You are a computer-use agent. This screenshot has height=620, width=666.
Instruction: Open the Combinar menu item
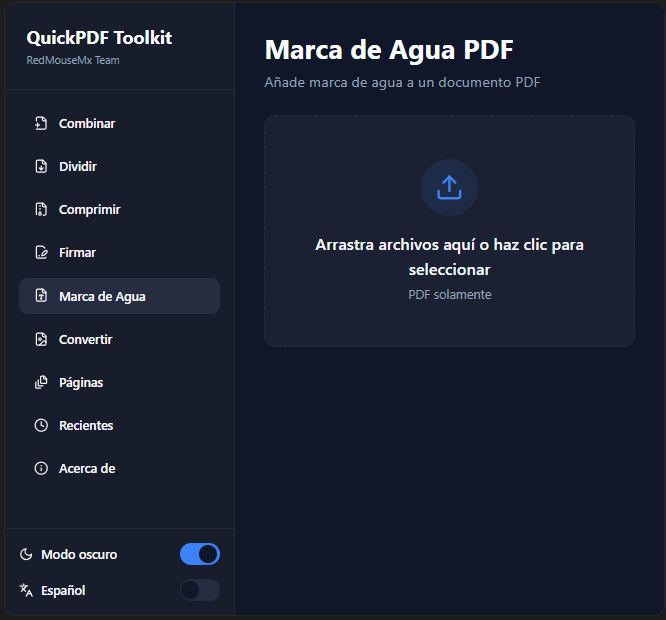87,124
